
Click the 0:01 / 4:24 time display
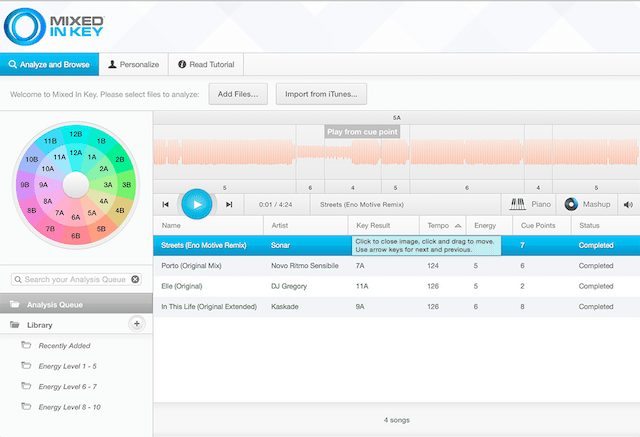(276, 204)
